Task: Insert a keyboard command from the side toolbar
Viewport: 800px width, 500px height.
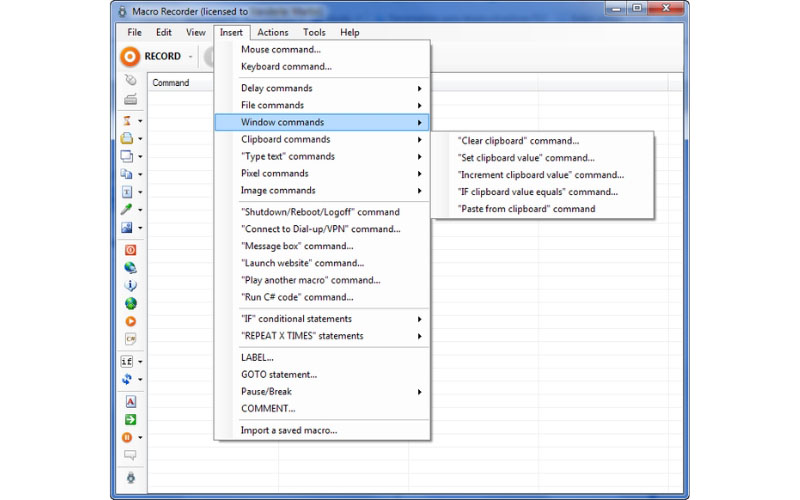Action: click(131, 99)
